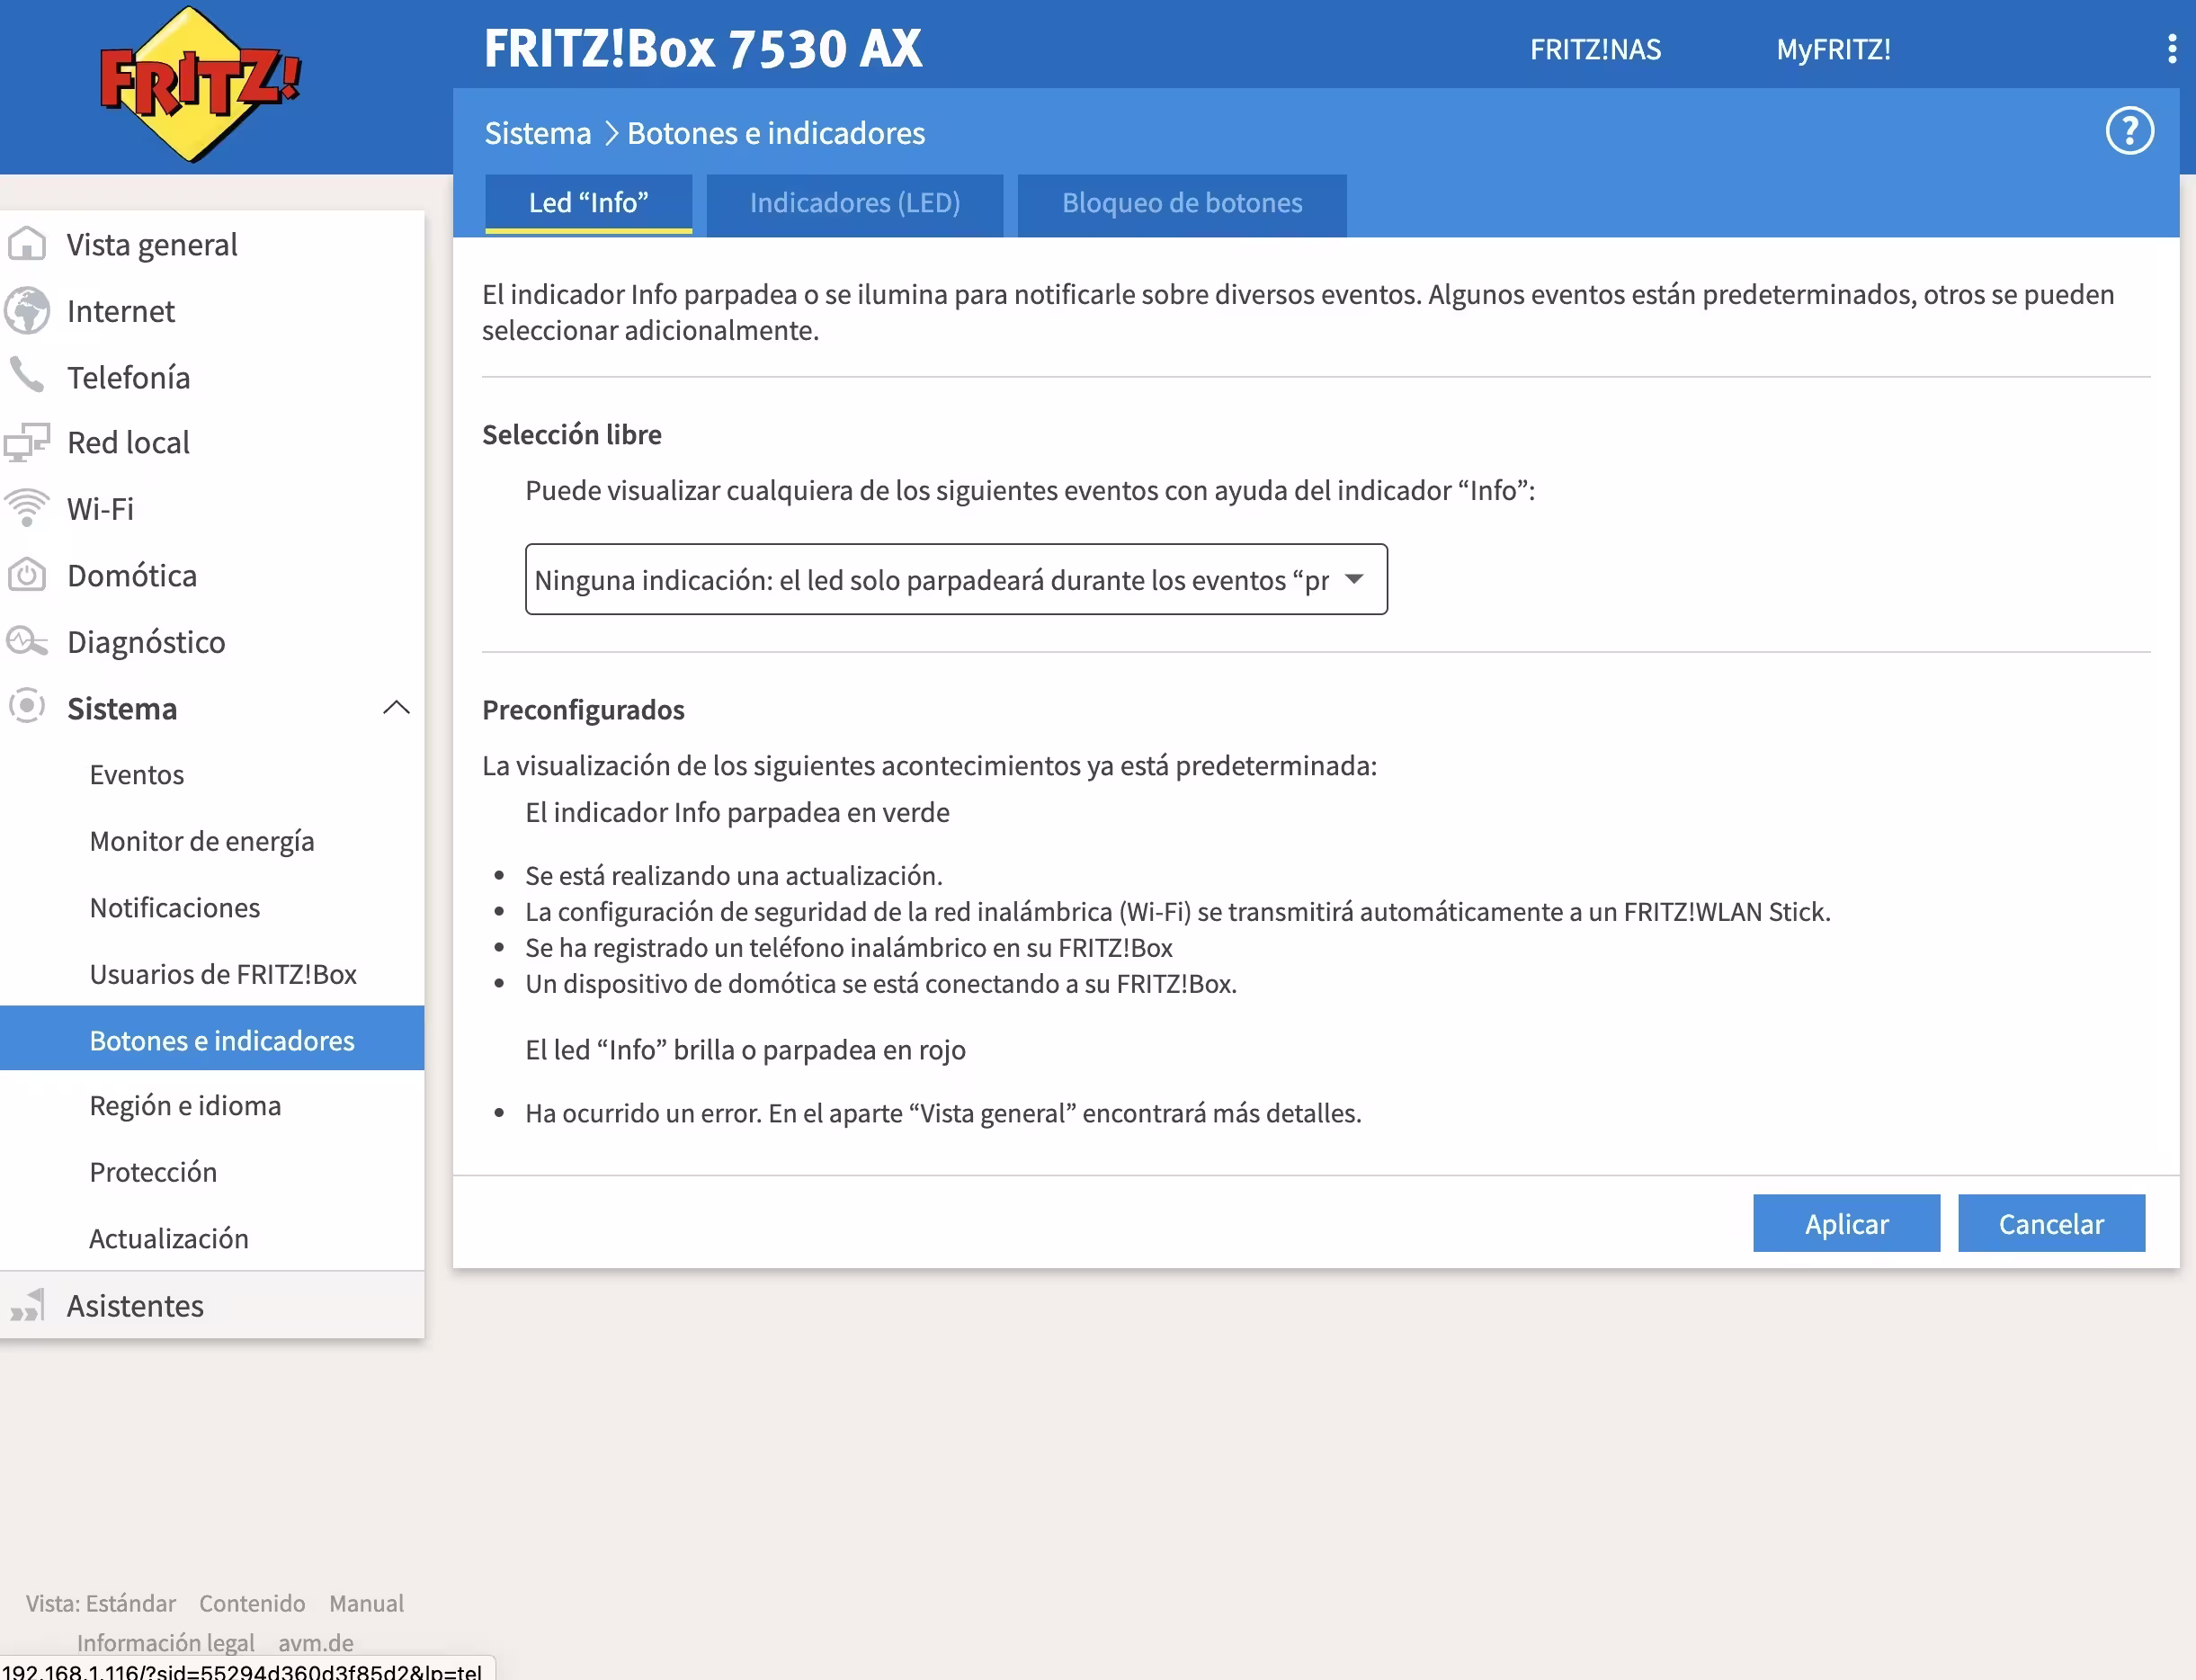Click the Domótica power icon

click(x=27, y=575)
